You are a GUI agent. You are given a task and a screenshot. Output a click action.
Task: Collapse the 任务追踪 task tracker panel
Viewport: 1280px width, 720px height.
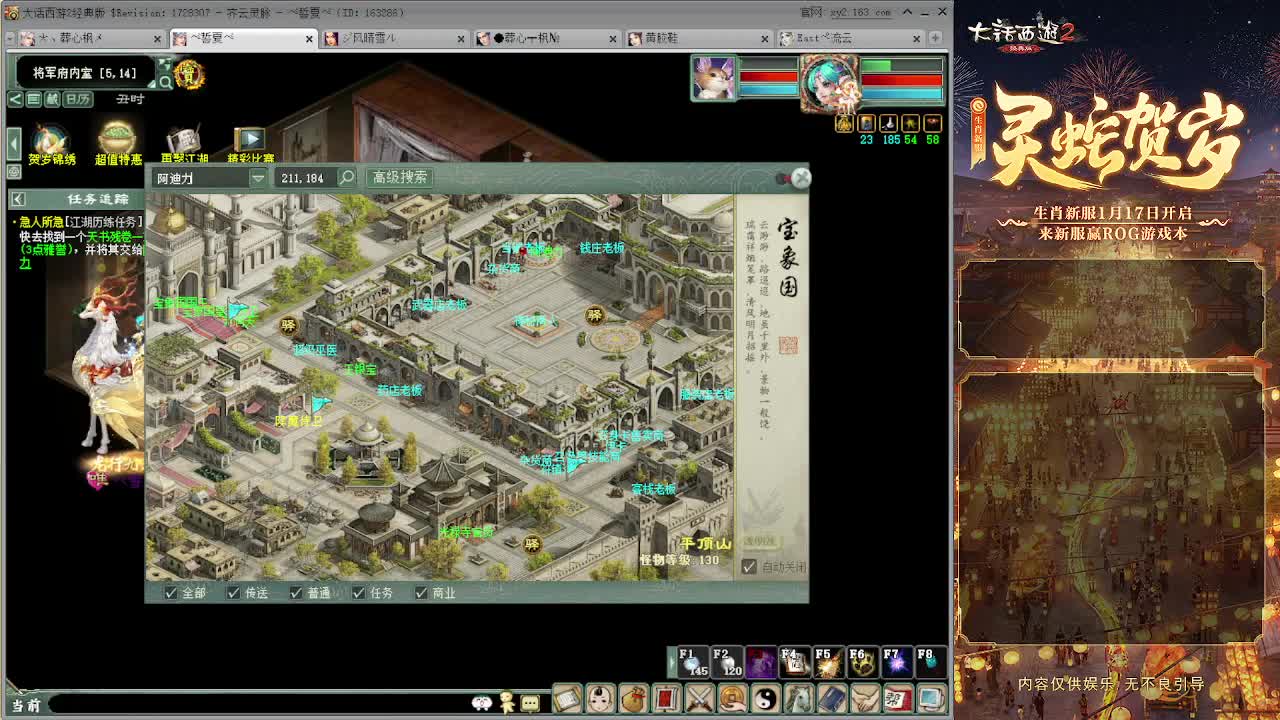point(18,199)
